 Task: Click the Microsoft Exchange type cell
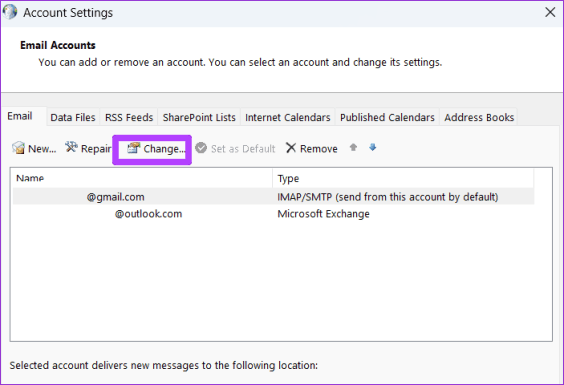click(323, 214)
